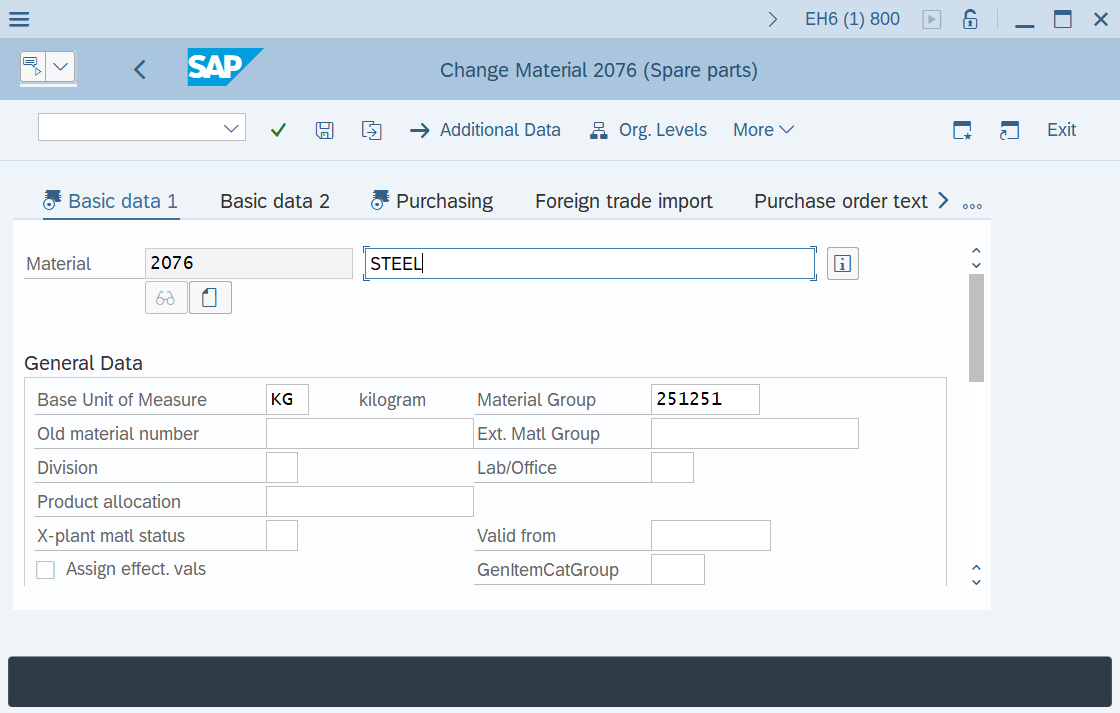Open the transaction command field dropdown
Viewport: 1120px width, 713px height.
(x=232, y=127)
